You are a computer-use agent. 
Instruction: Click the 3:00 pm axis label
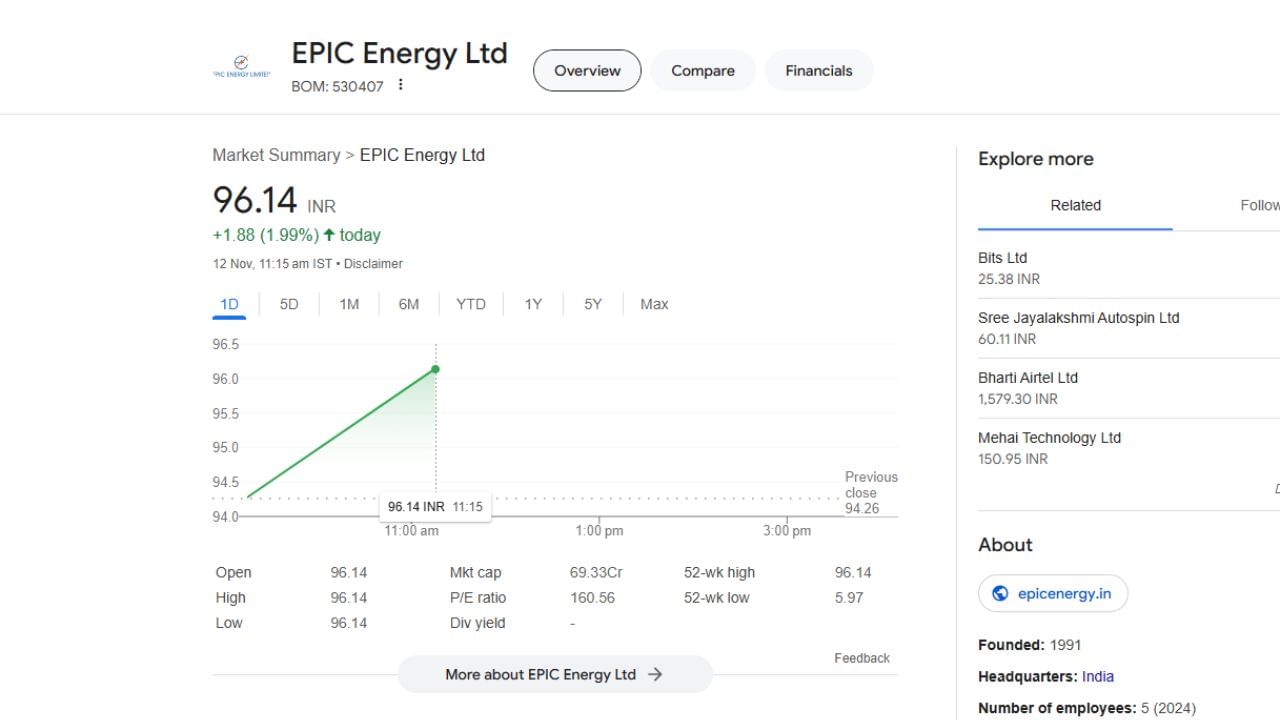tap(787, 531)
